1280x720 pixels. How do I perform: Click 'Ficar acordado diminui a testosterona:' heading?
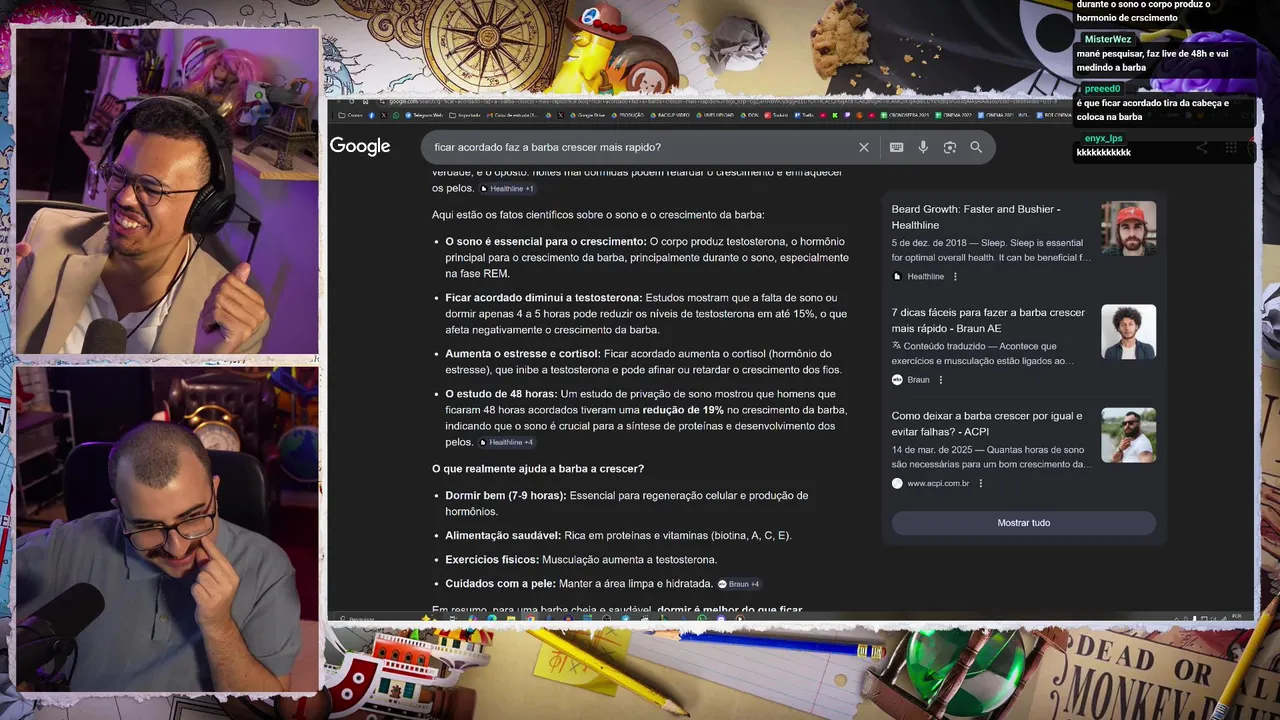(544, 298)
